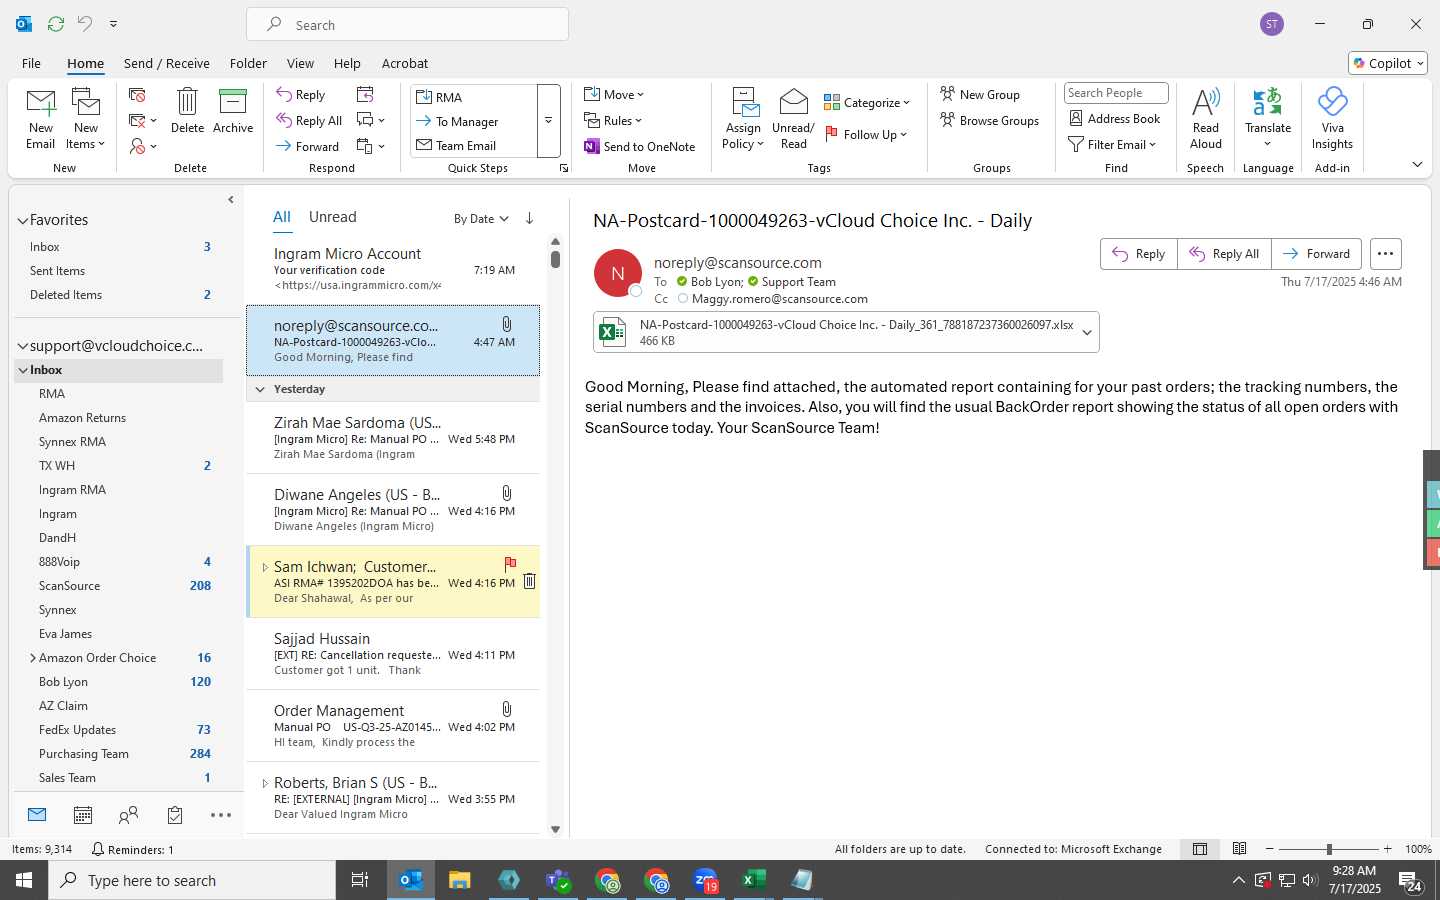Open the Acrobat tab
Viewport: 1440px width, 900px height.
[405, 63]
